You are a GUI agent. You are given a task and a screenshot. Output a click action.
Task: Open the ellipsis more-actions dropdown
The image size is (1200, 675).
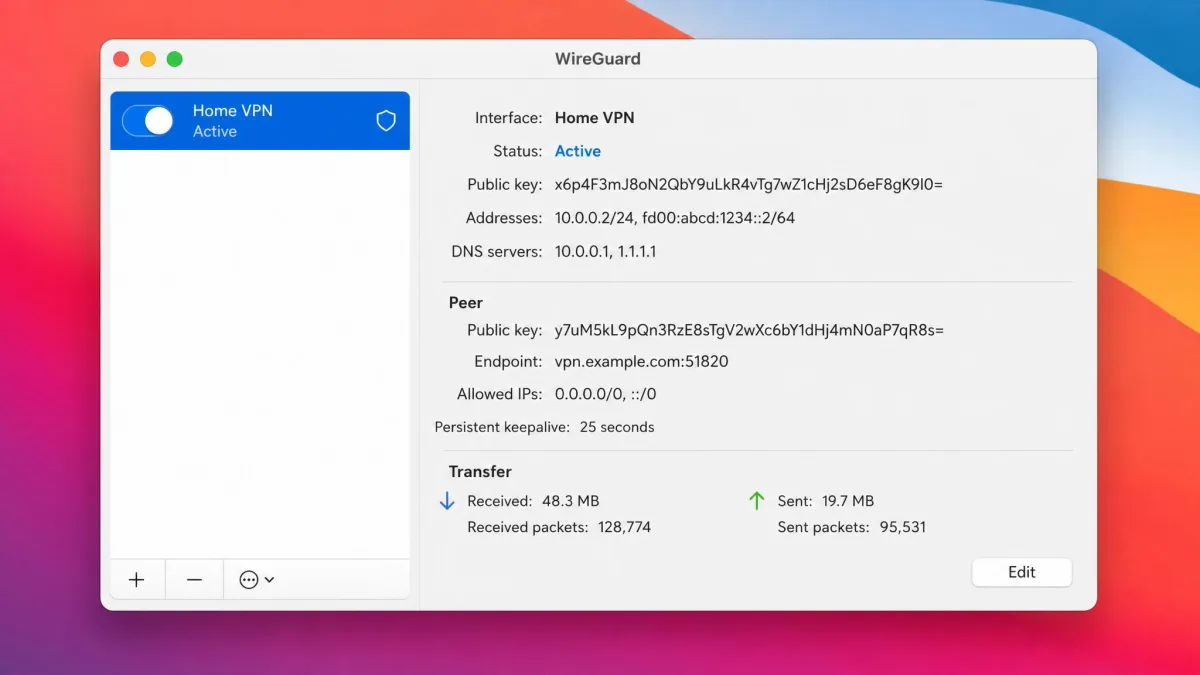pos(257,580)
